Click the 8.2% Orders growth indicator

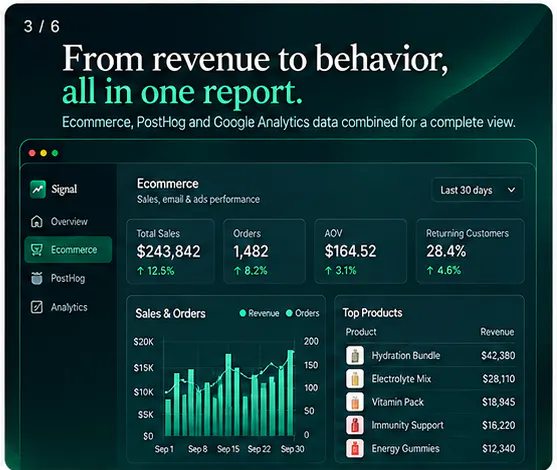coord(250,271)
